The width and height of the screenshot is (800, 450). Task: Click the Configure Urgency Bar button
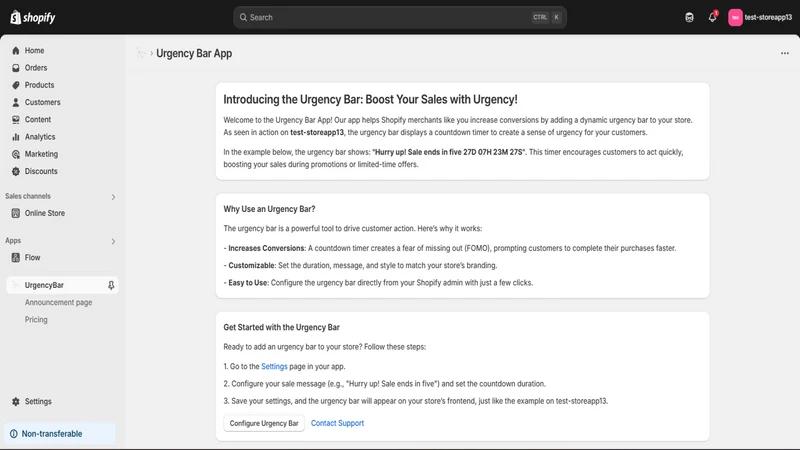[264, 423]
